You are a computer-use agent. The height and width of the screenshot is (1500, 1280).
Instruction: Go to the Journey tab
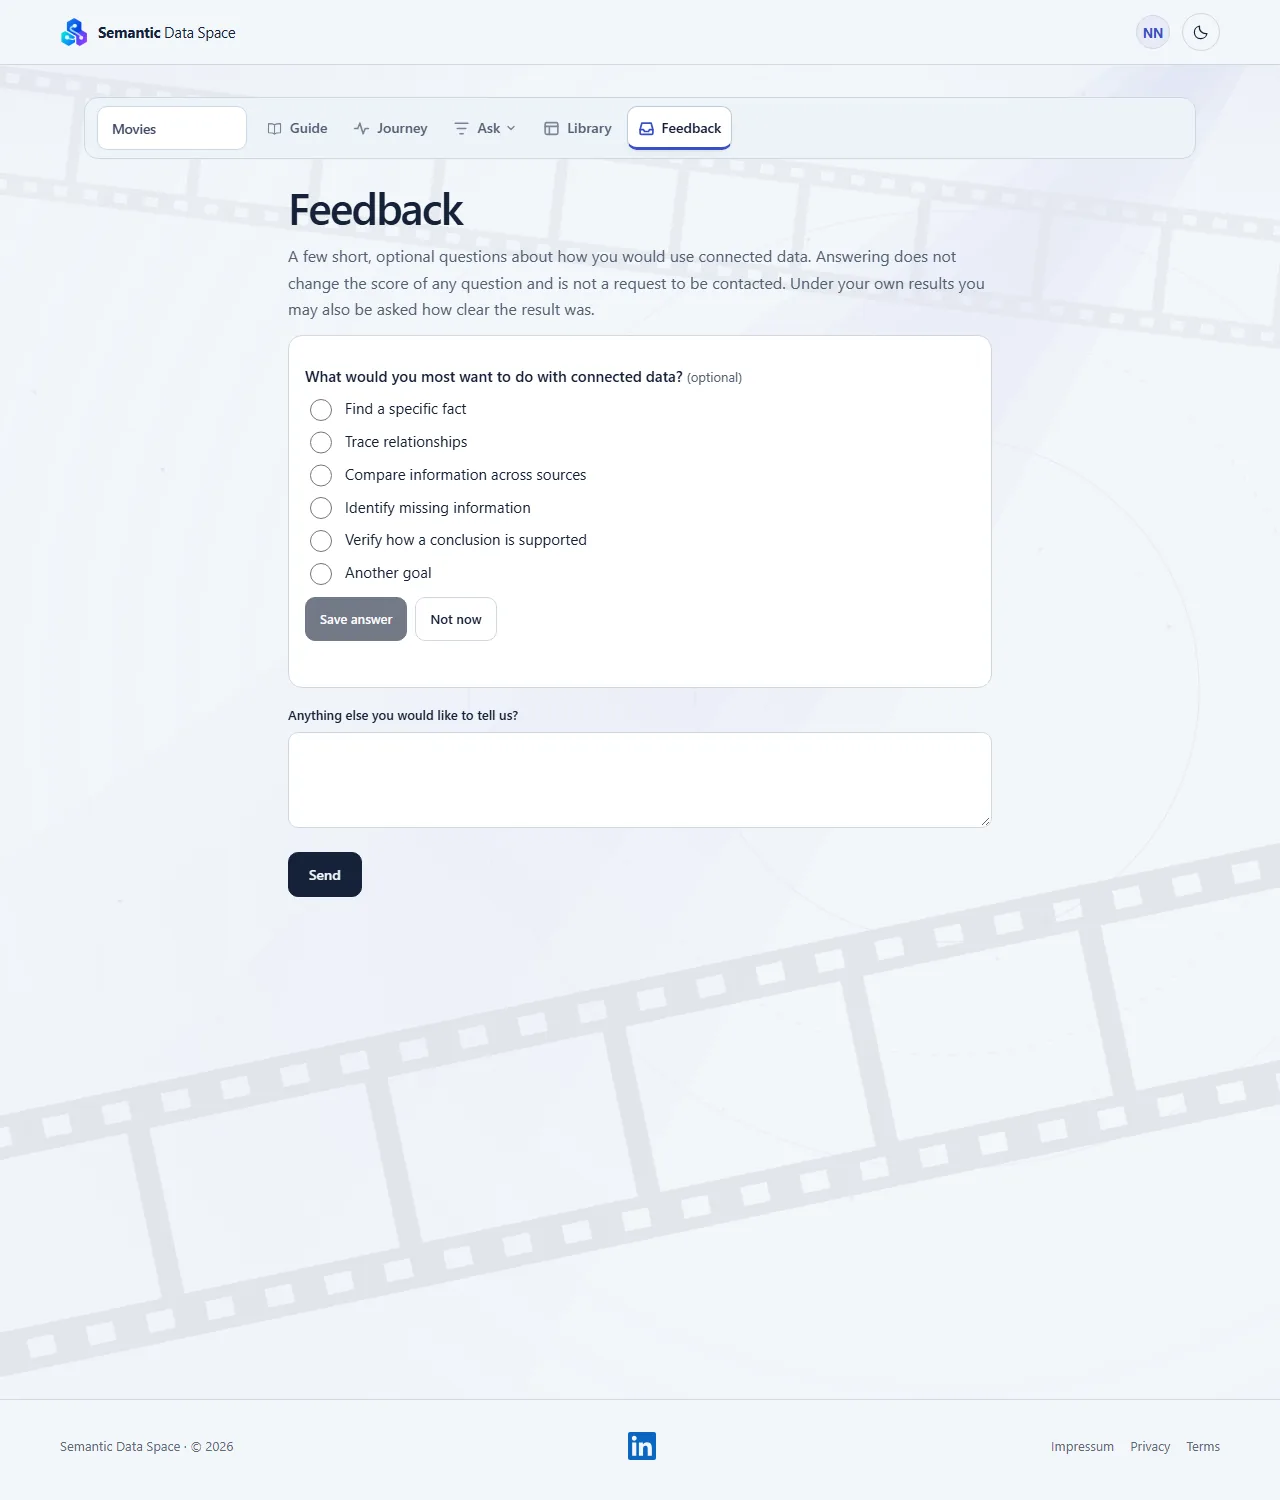pyautogui.click(x=390, y=128)
